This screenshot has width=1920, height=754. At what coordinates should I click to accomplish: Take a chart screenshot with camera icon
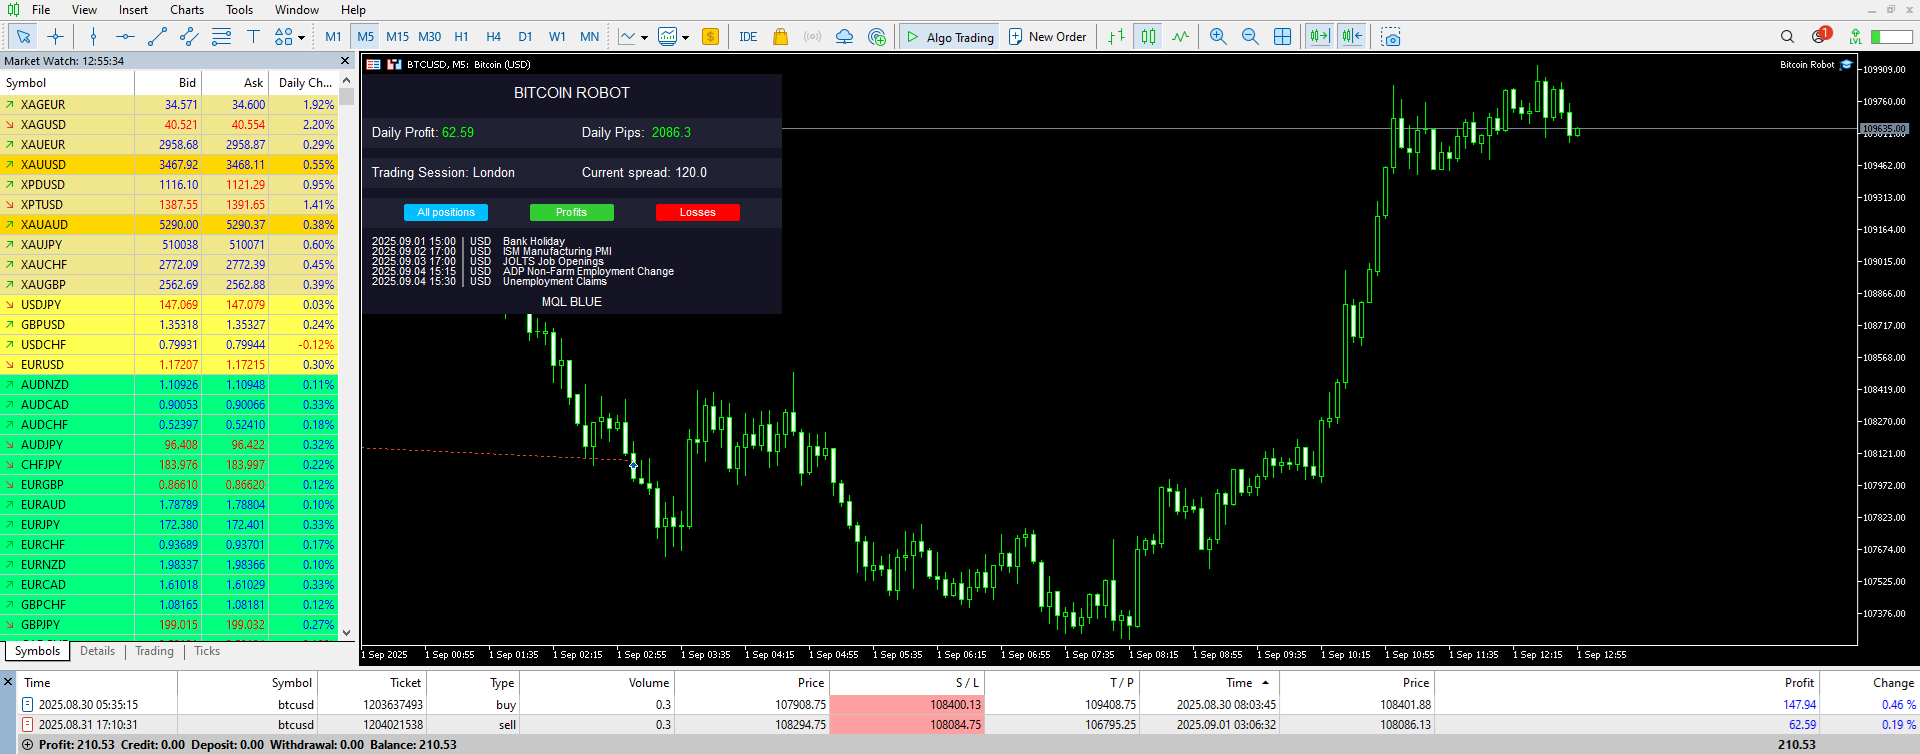(1391, 37)
